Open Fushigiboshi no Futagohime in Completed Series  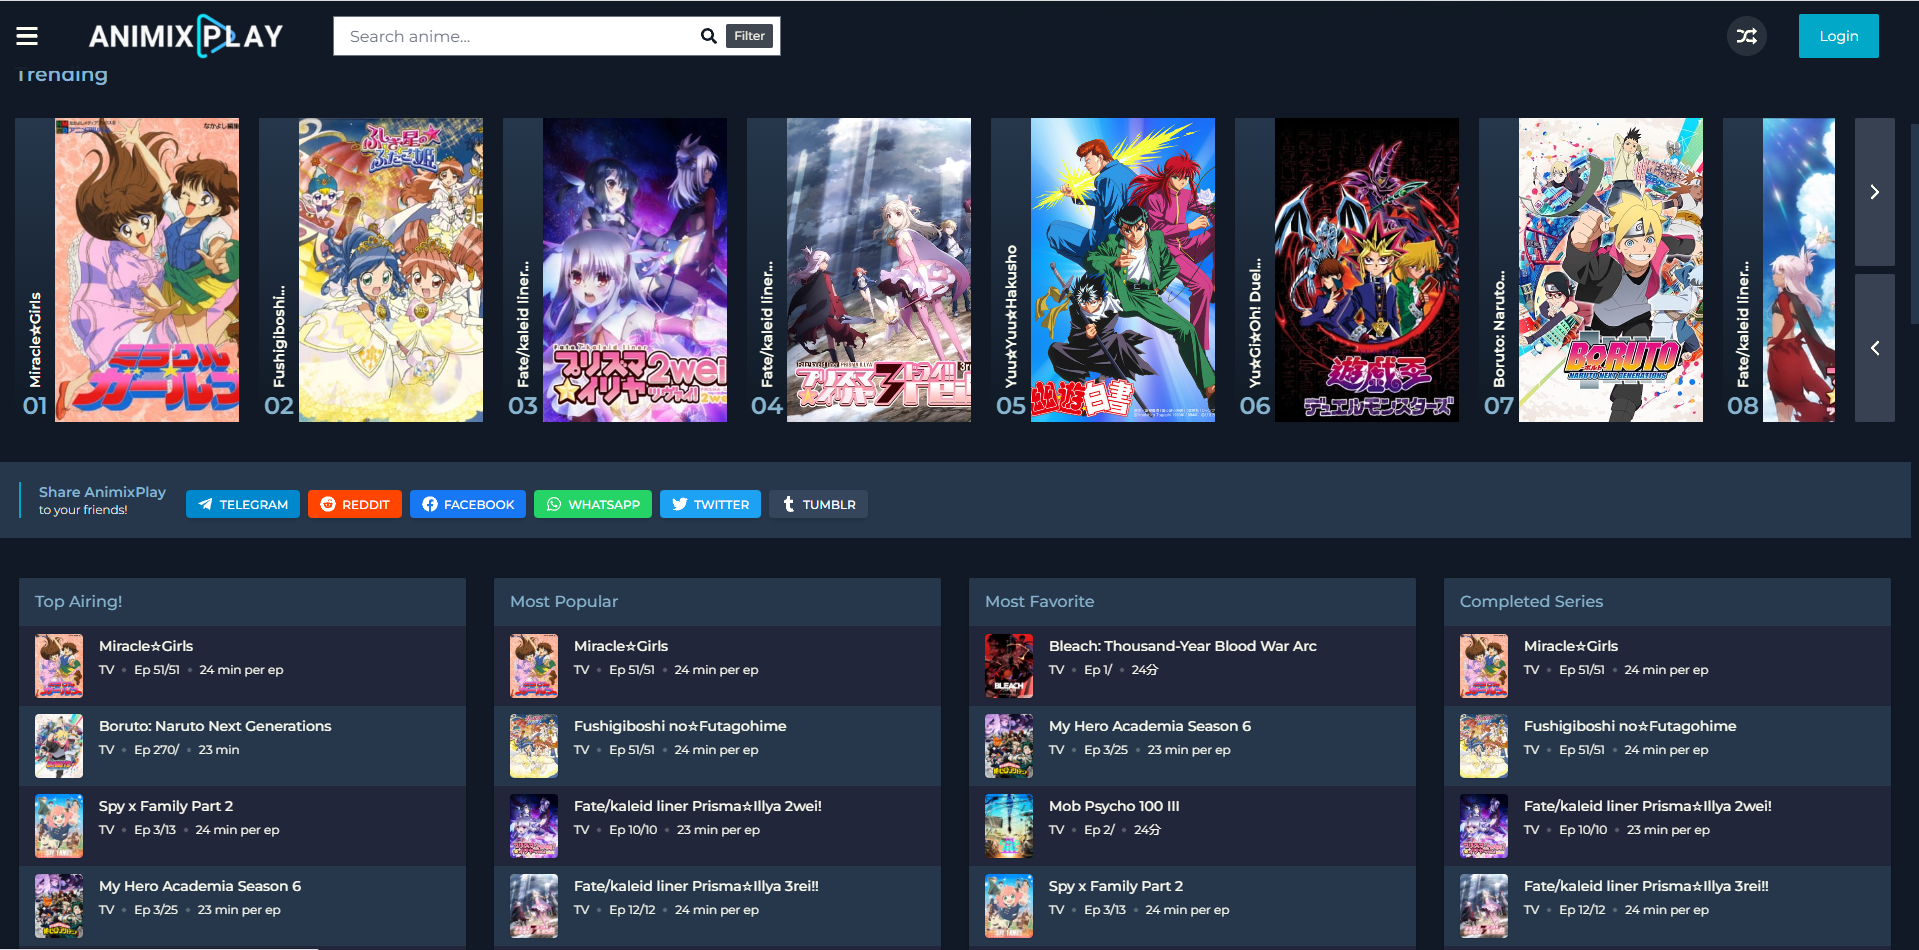[x=1630, y=726]
